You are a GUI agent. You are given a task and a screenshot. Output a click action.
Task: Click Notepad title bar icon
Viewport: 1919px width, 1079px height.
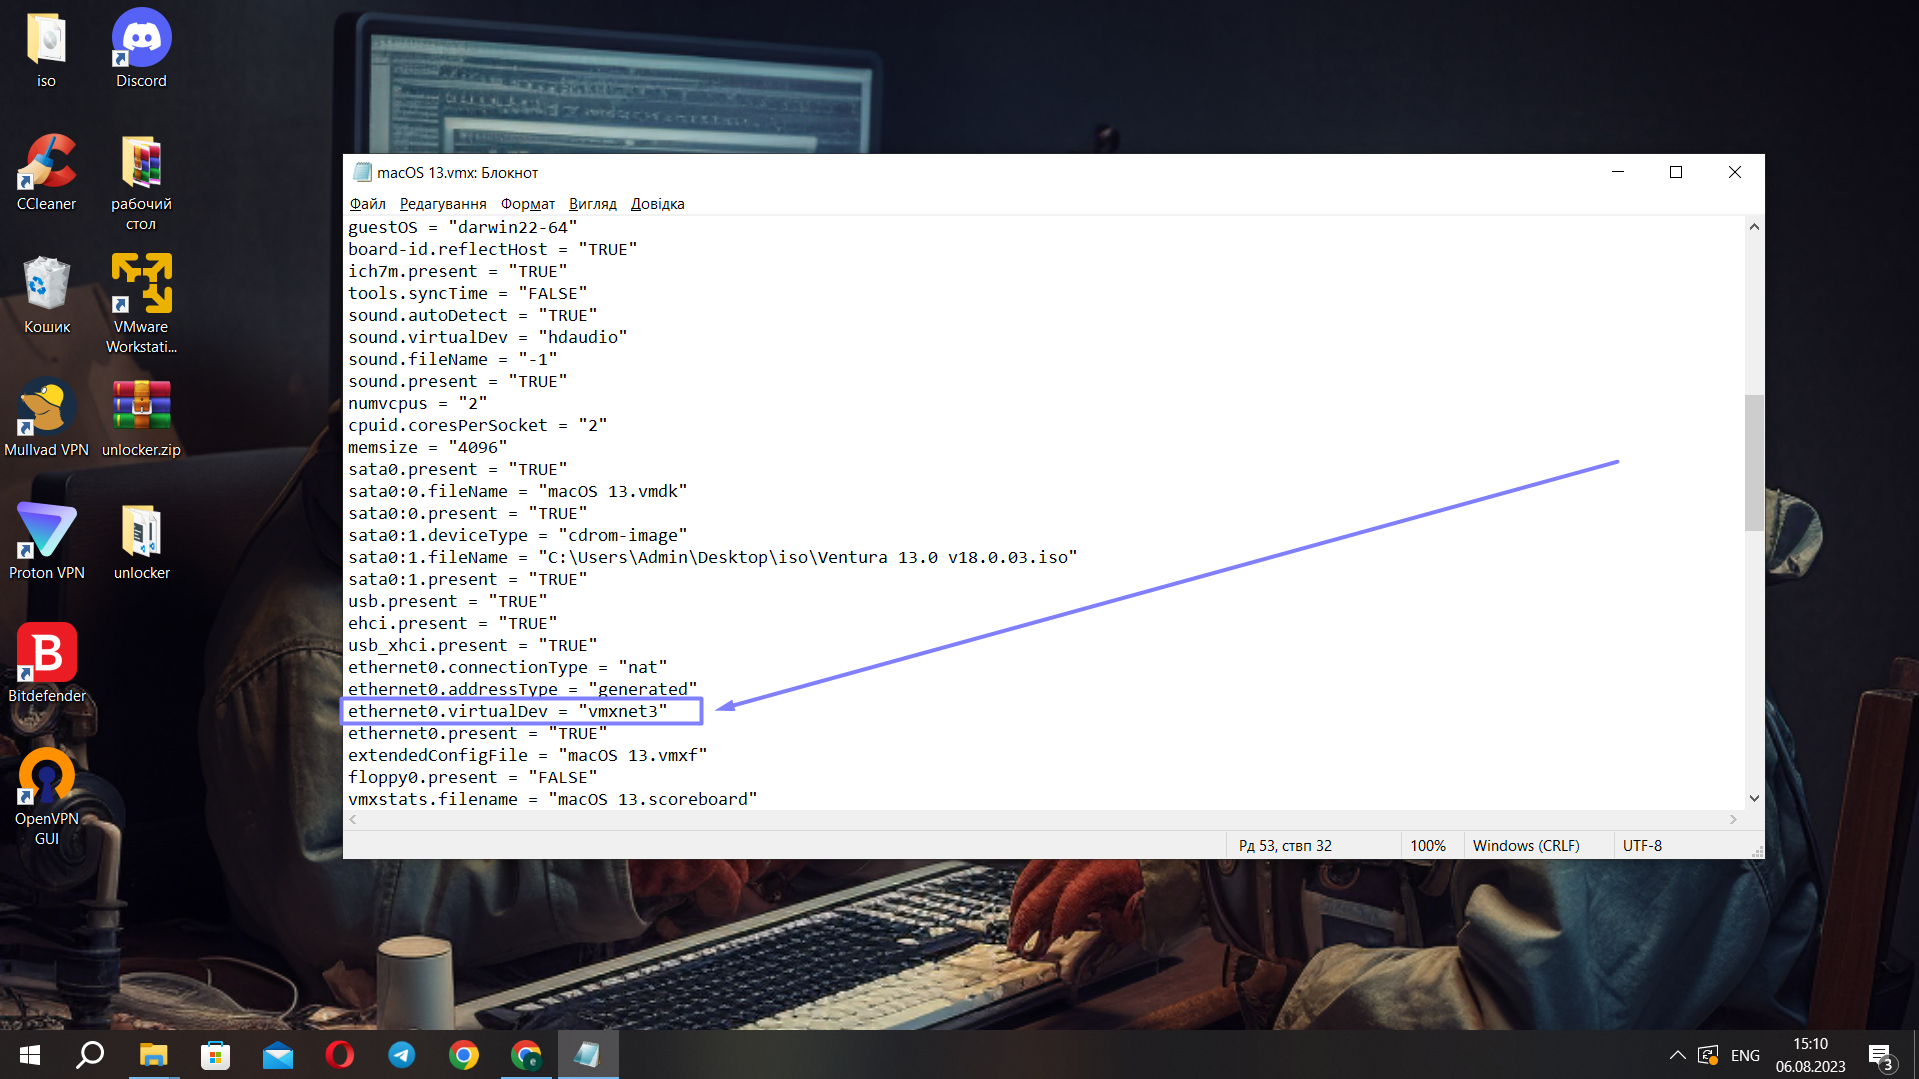(362, 172)
